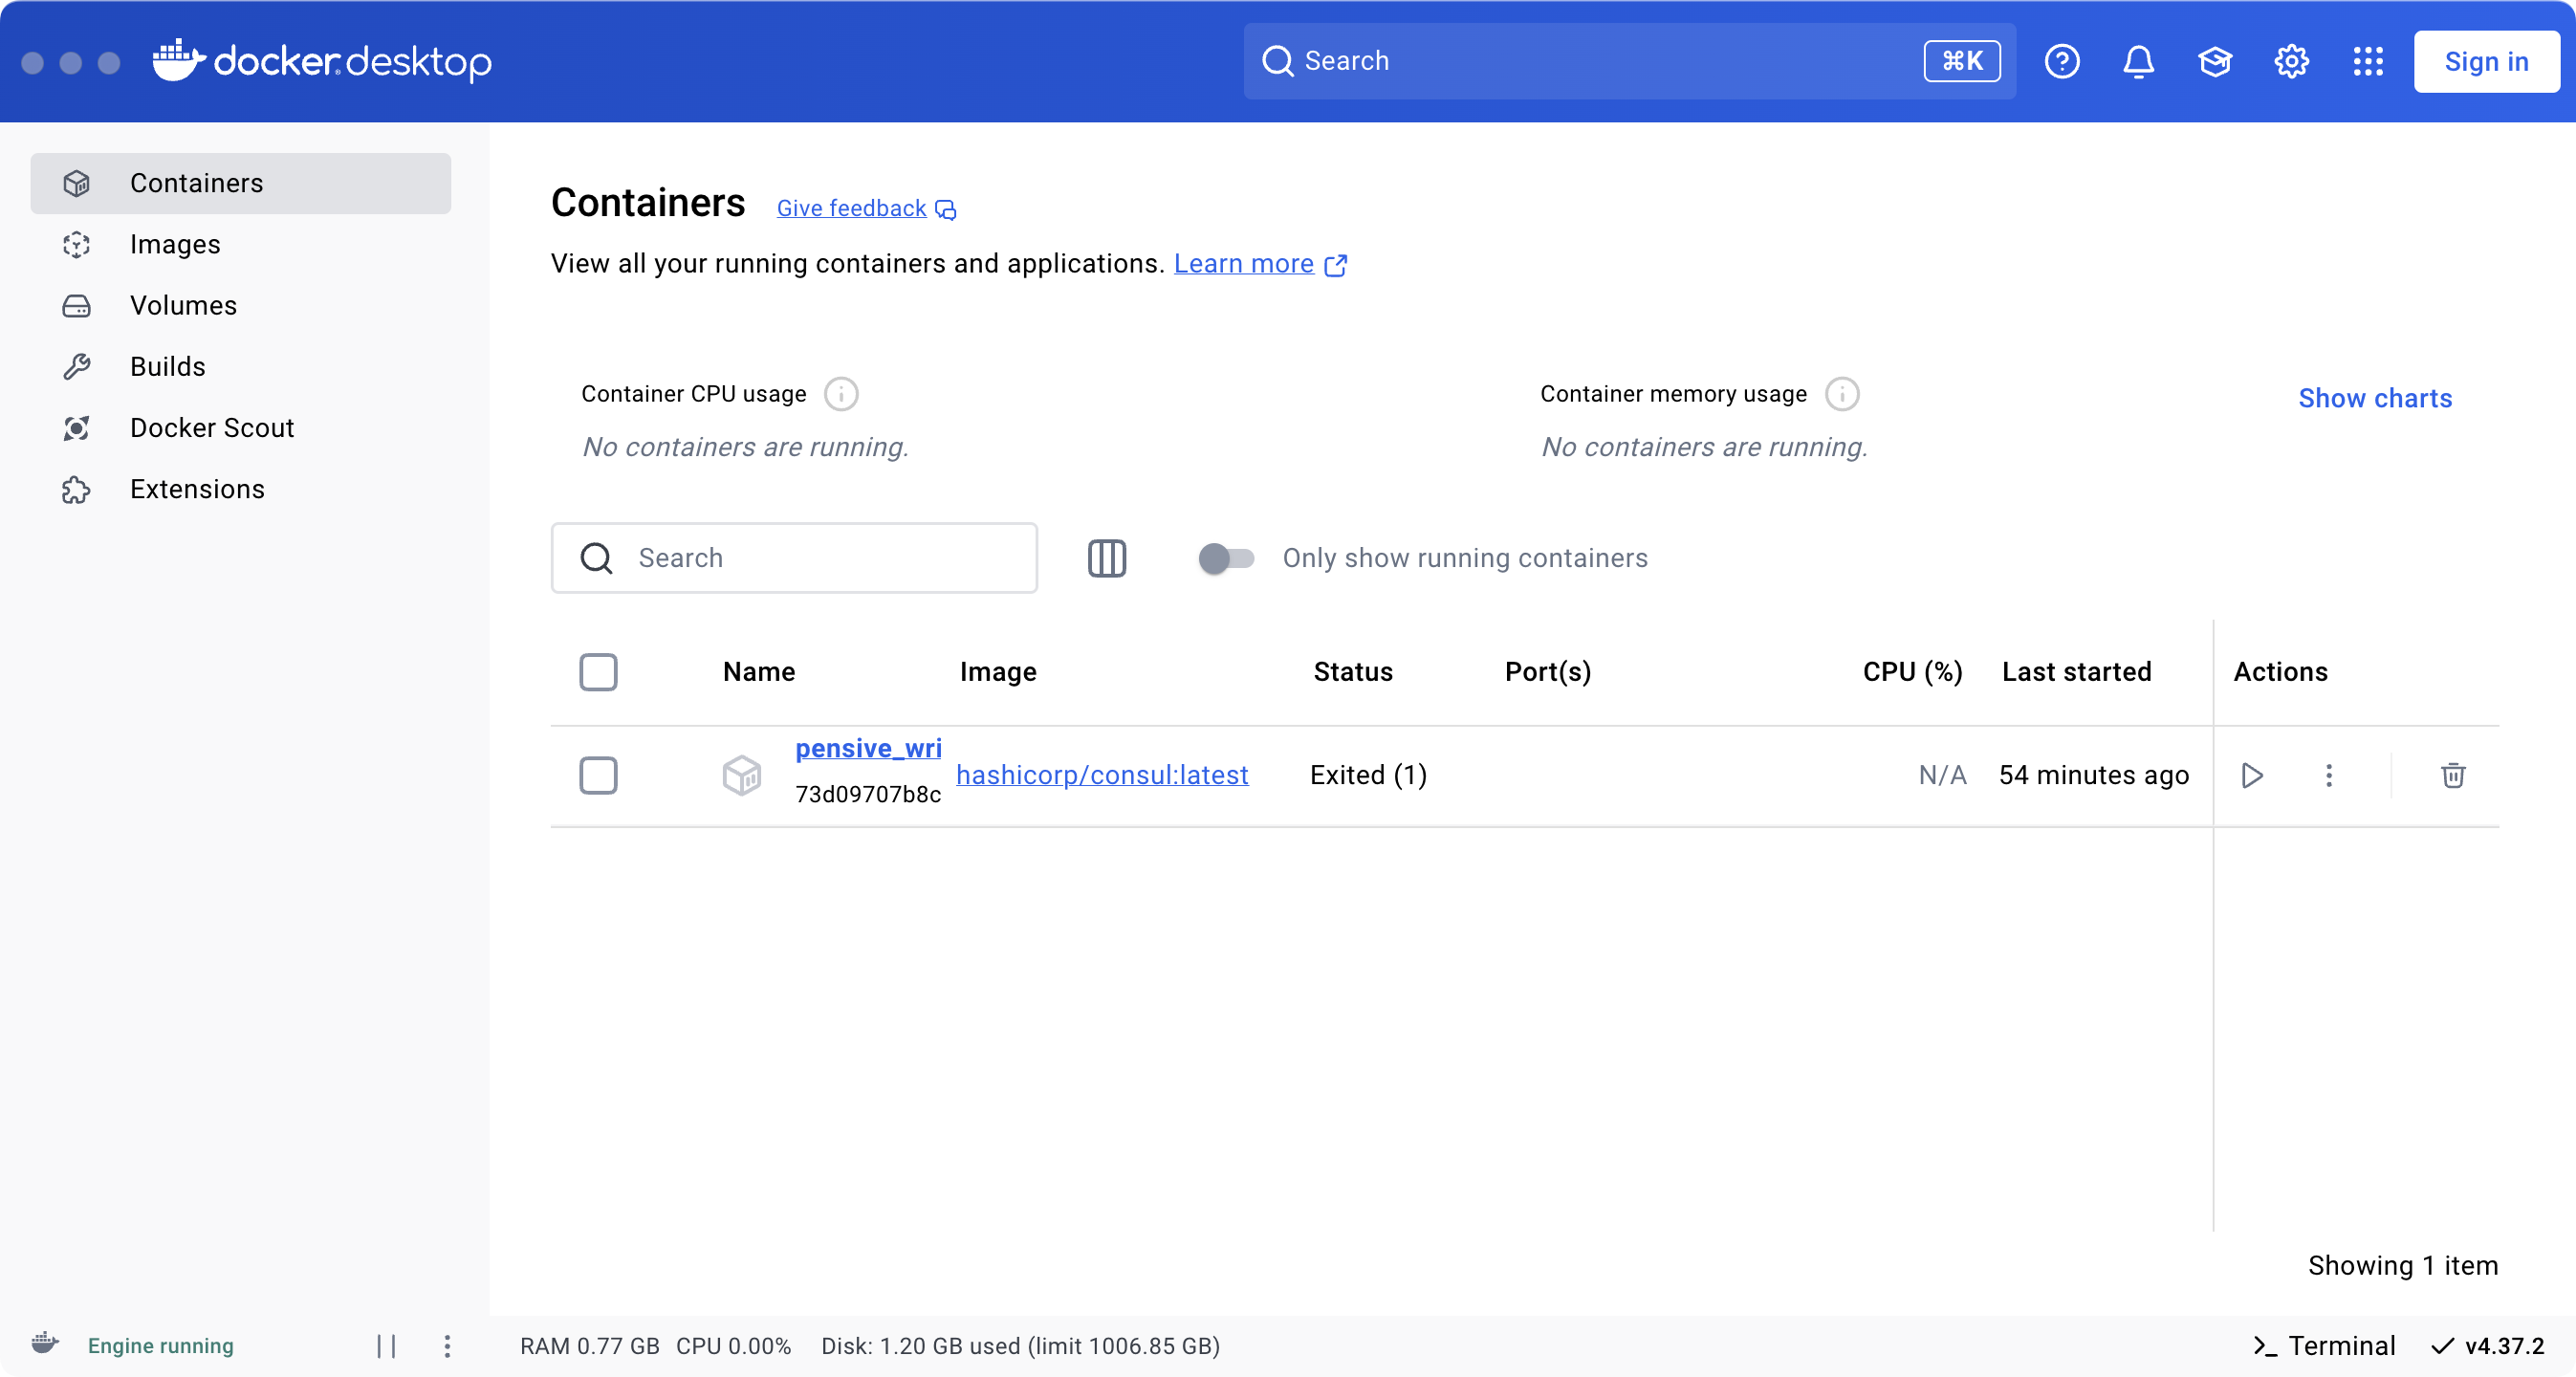The height and width of the screenshot is (1377, 2576).
Task: Sort by the Image column header
Action: click(x=998, y=672)
